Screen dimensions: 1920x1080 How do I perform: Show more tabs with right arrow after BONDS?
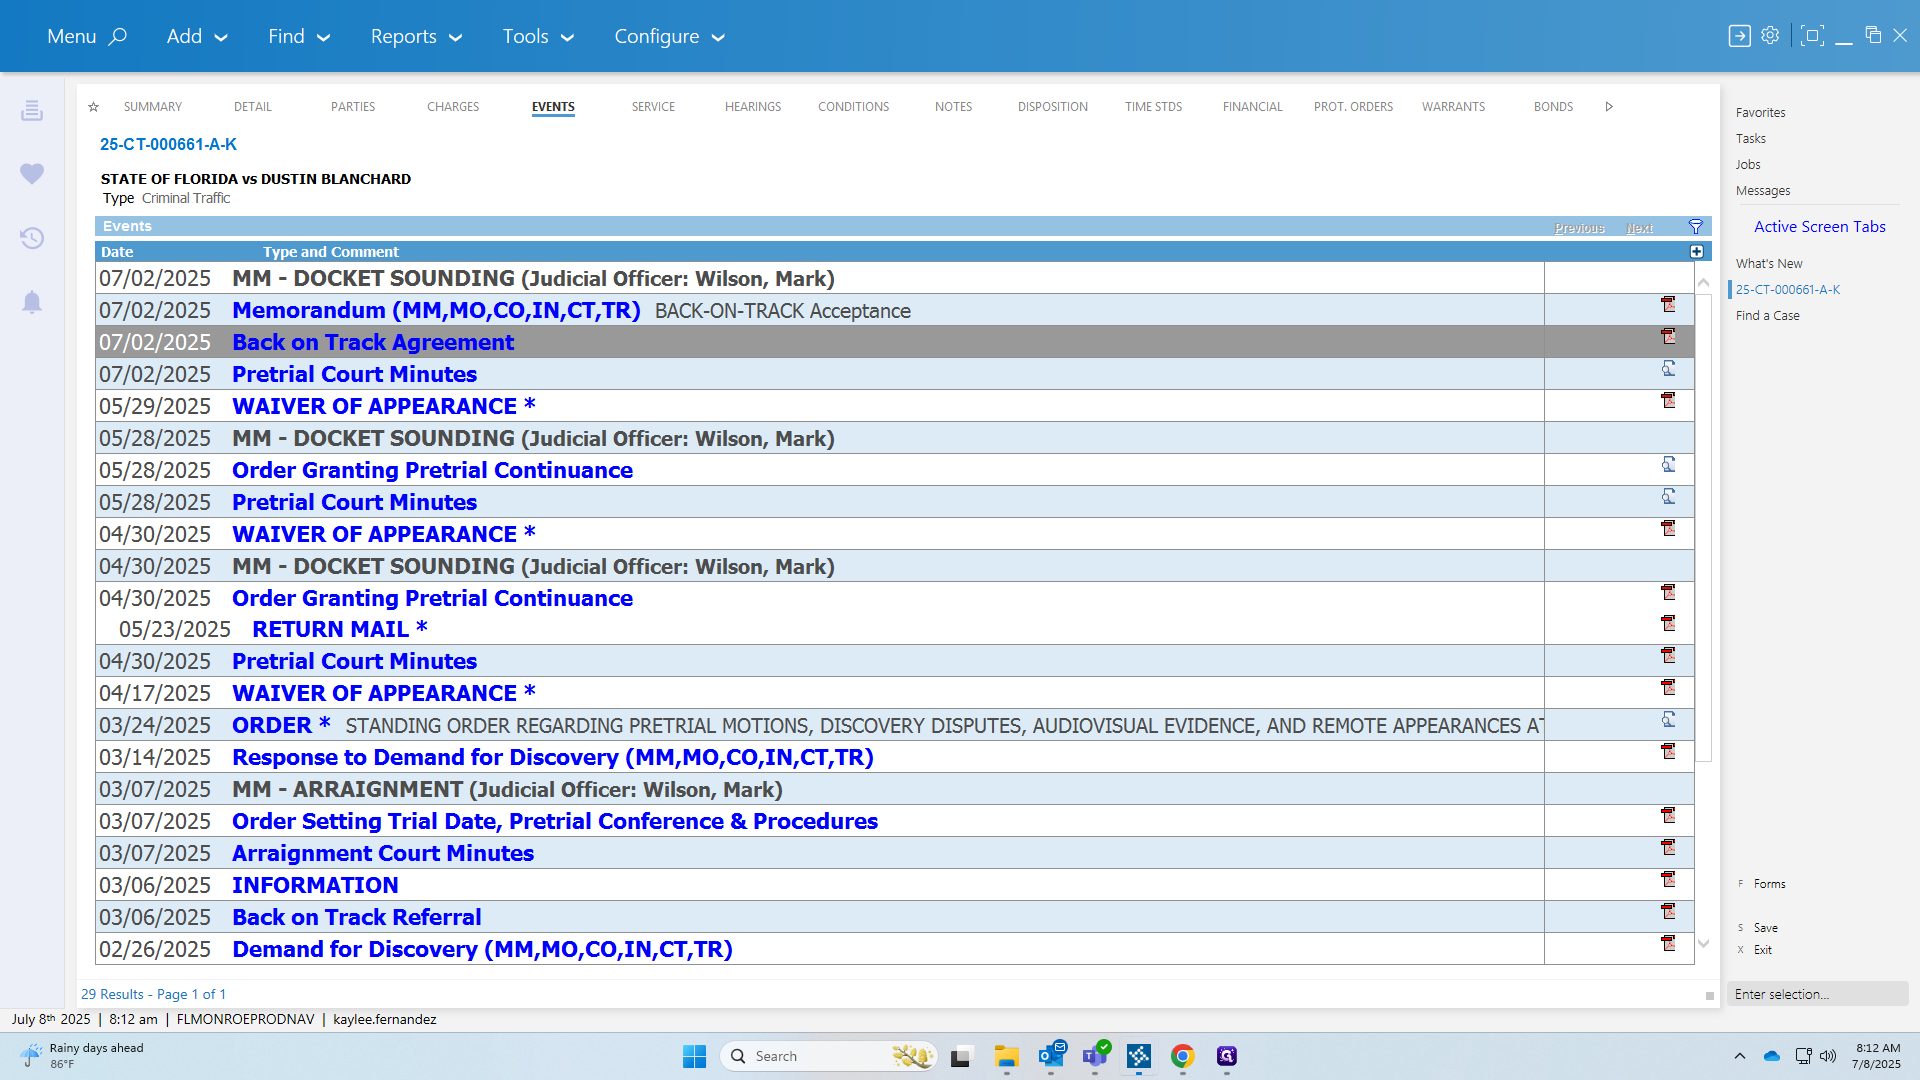[x=1609, y=107]
